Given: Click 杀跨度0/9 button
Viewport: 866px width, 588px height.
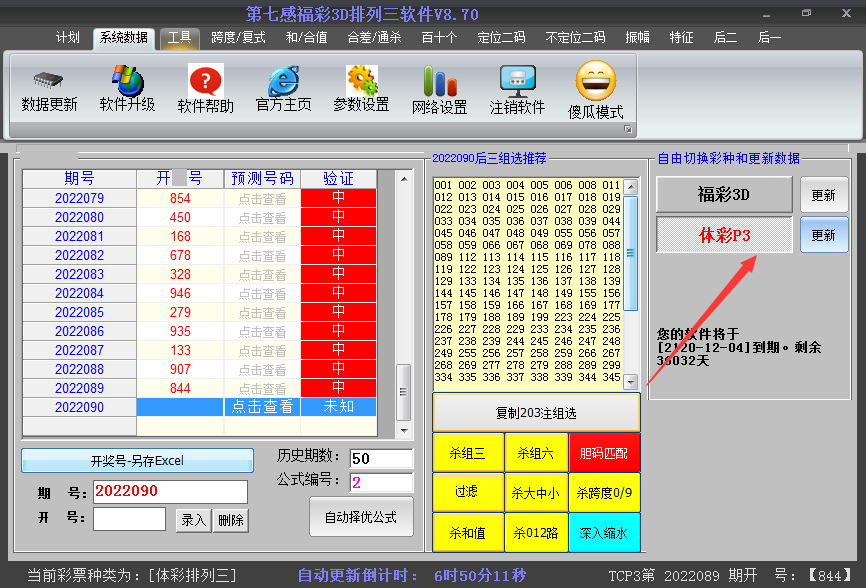Looking at the screenshot, I should click(x=604, y=492).
